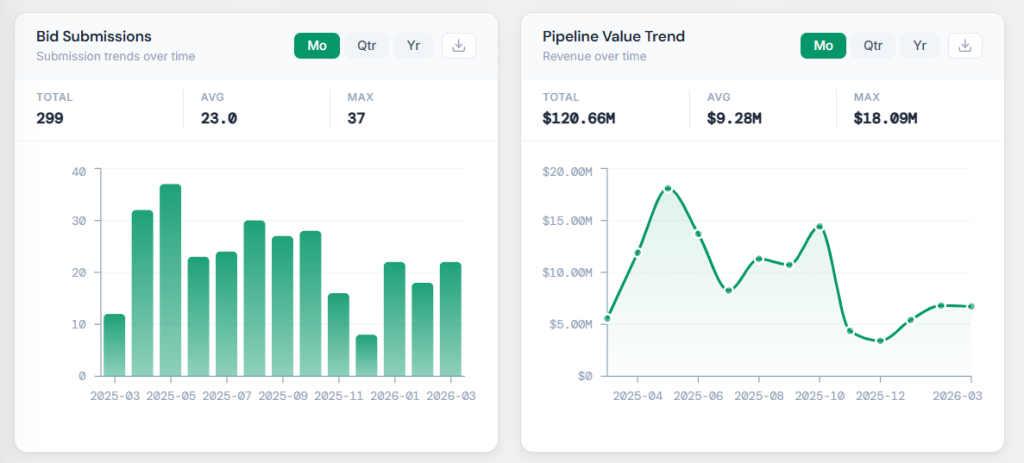Click the Pipeline TOTAL value $120.66M
Viewport: 1024px width, 463px height.
coord(578,118)
